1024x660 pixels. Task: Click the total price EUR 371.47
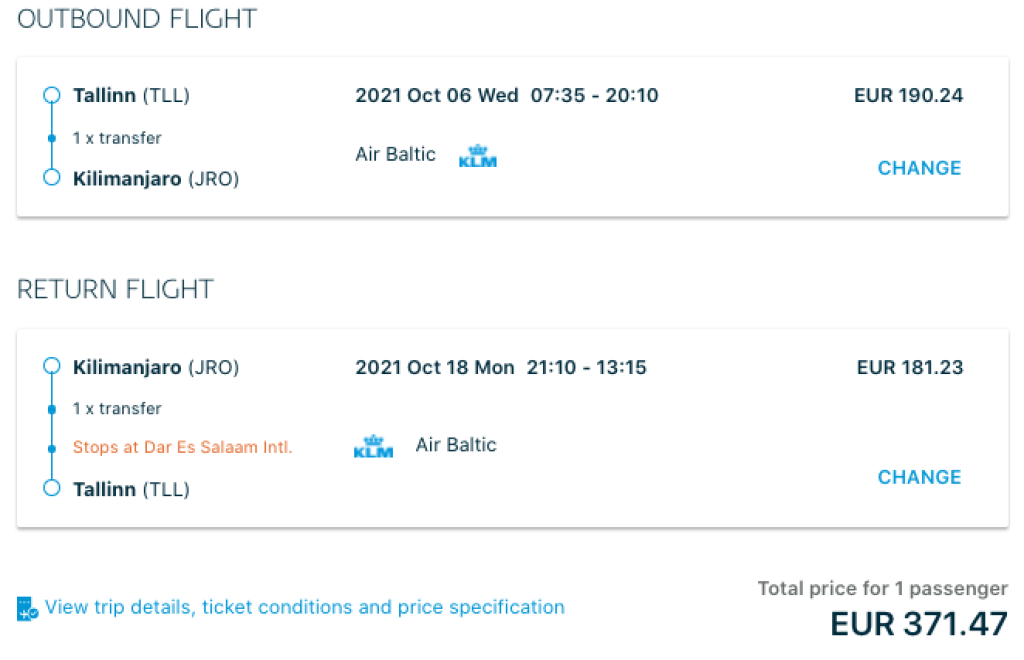918,623
